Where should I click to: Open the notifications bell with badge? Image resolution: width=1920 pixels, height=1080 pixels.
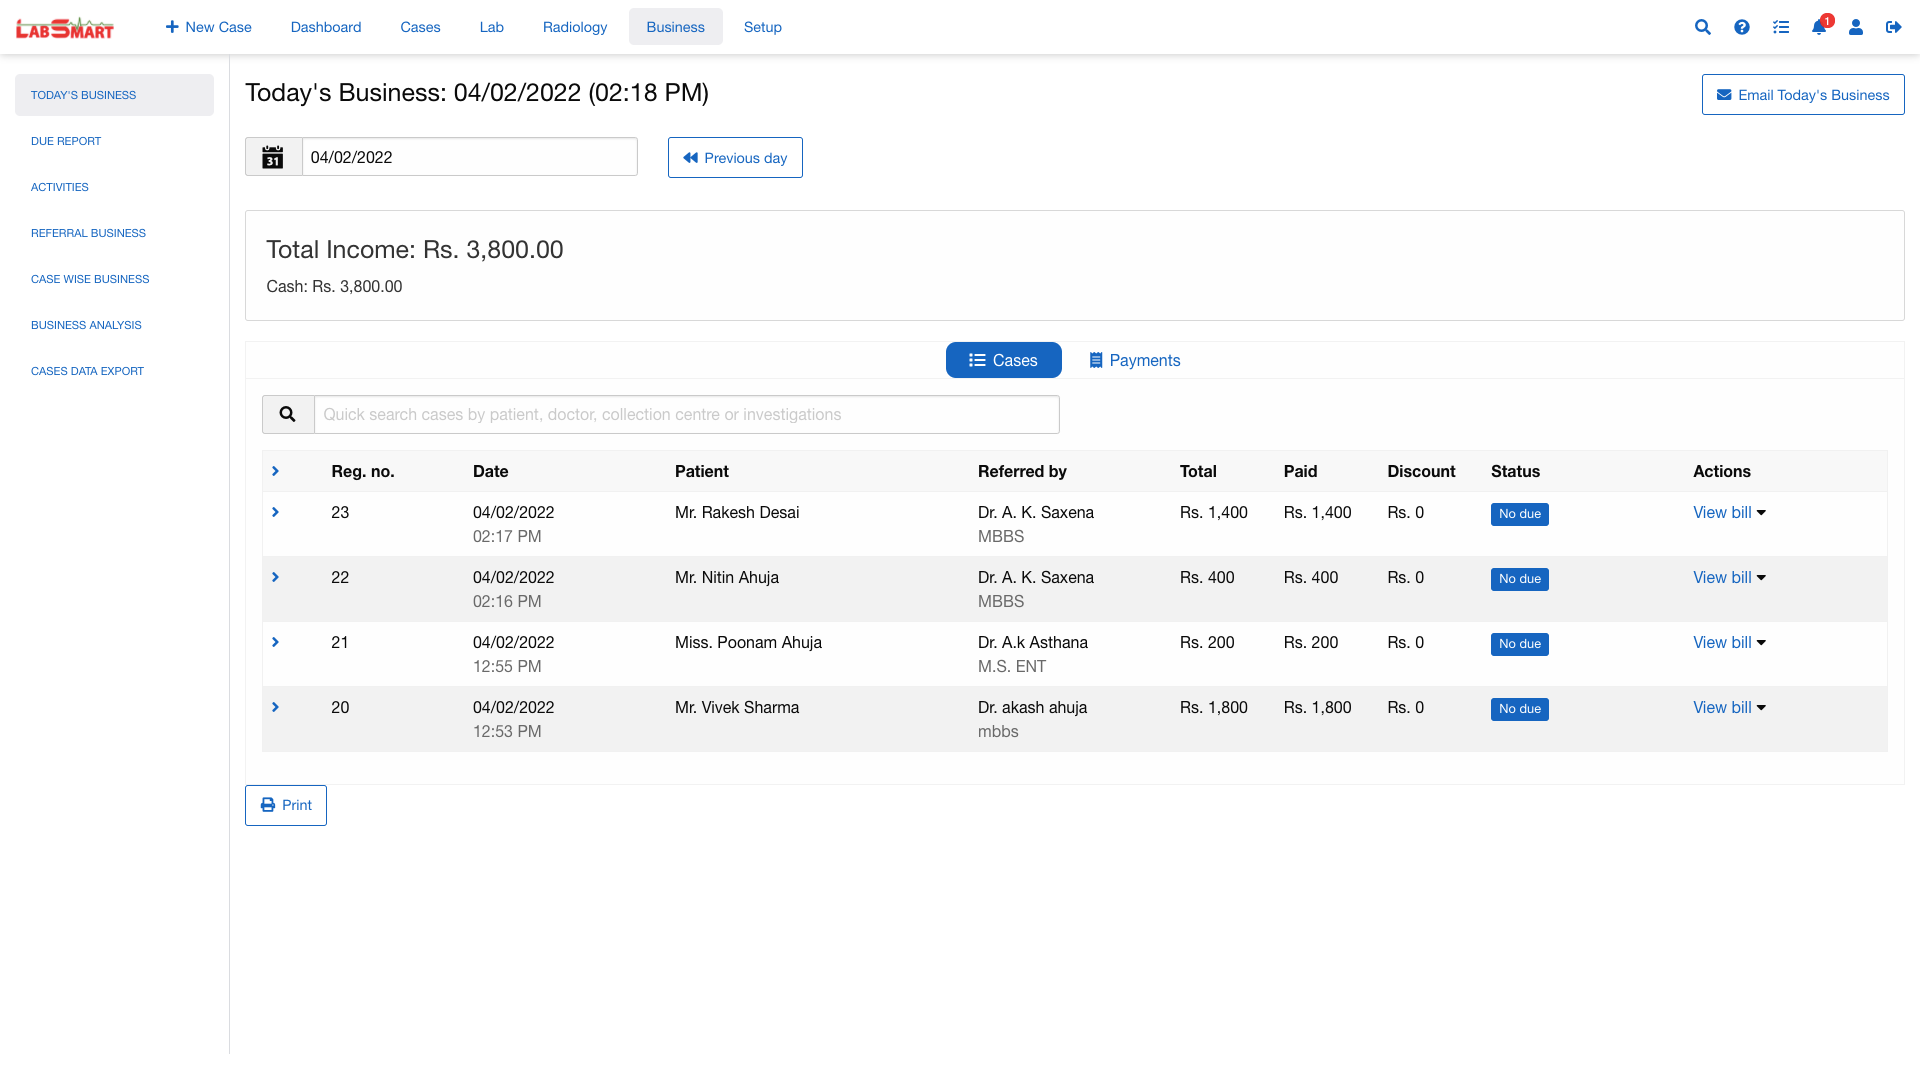pyautogui.click(x=1818, y=28)
